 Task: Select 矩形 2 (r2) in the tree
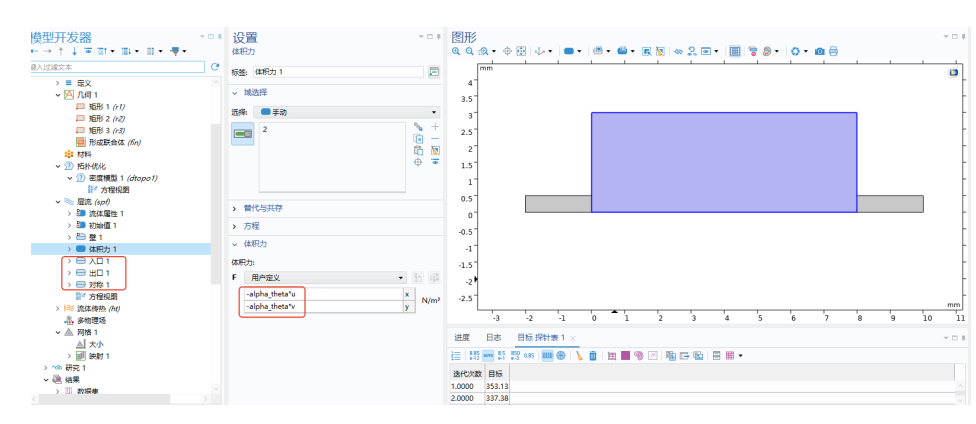(x=107, y=118)
